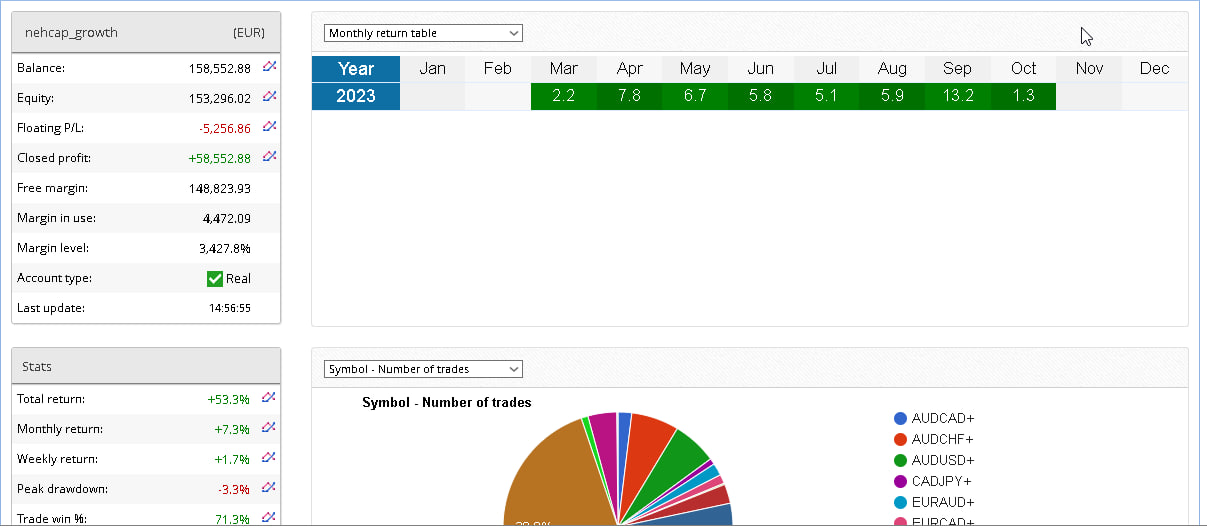1207x528 pixels.
Task: Click April return cell 7.8
Action: coord(629,96)
